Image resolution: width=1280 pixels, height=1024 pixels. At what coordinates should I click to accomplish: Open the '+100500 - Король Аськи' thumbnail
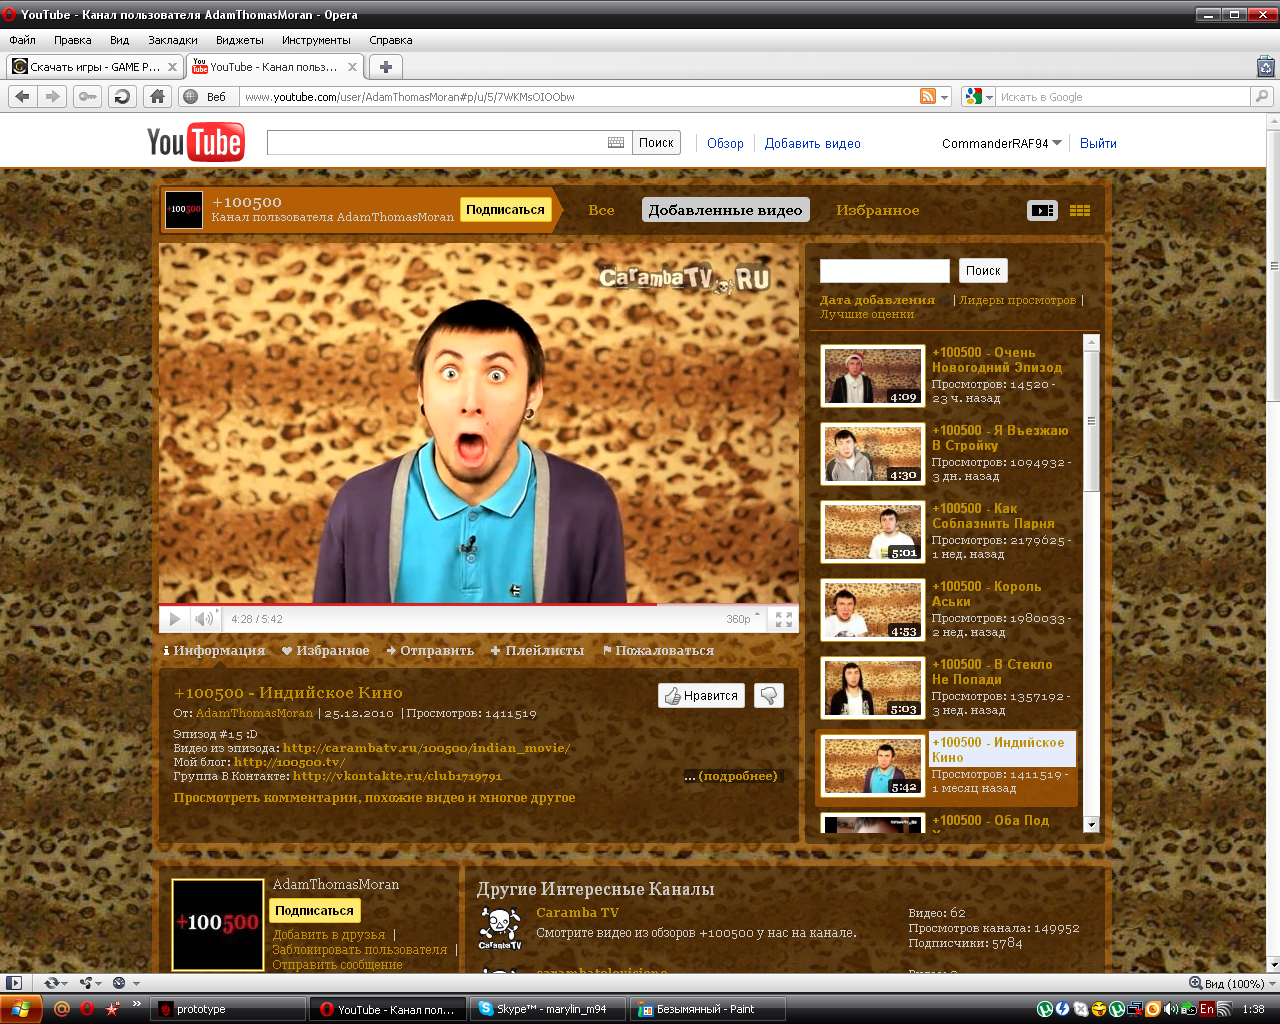coord(872,609)
